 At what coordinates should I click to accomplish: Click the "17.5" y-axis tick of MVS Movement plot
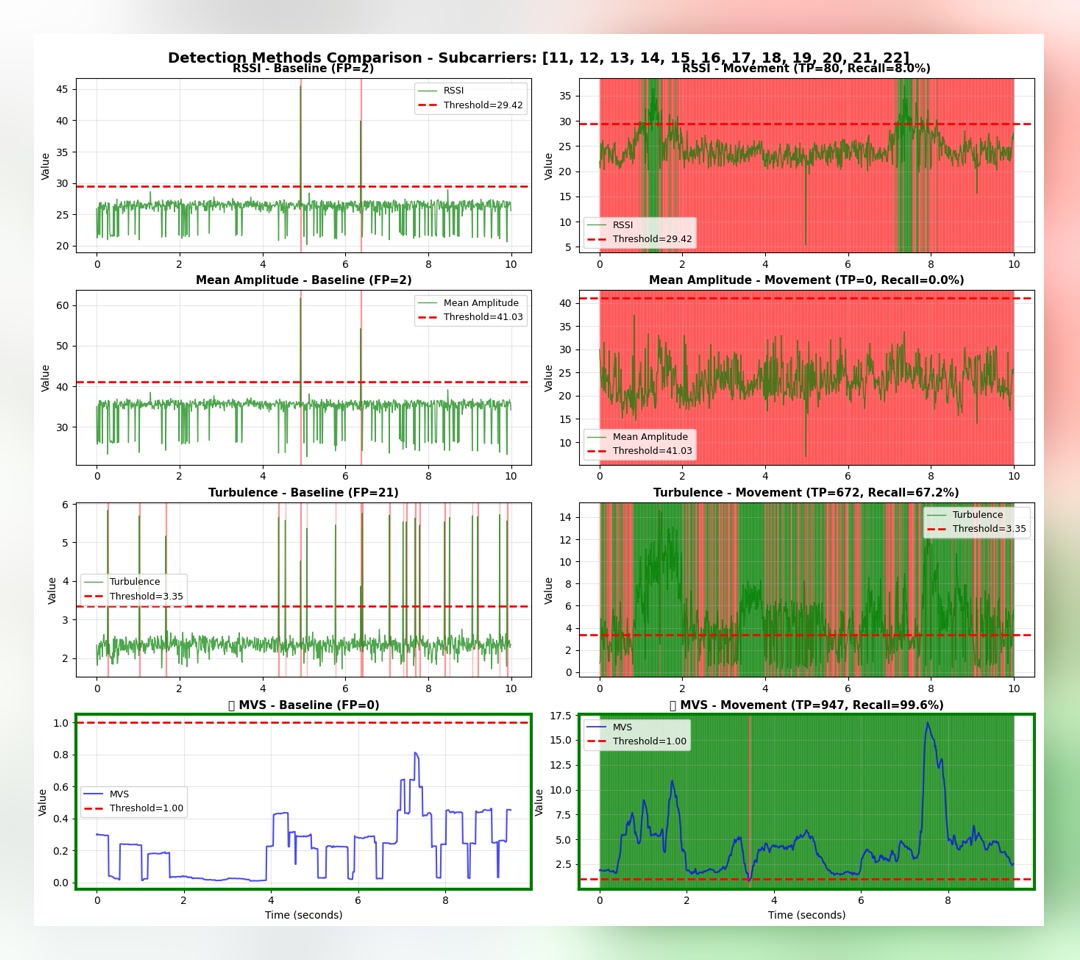pos(560,716)
